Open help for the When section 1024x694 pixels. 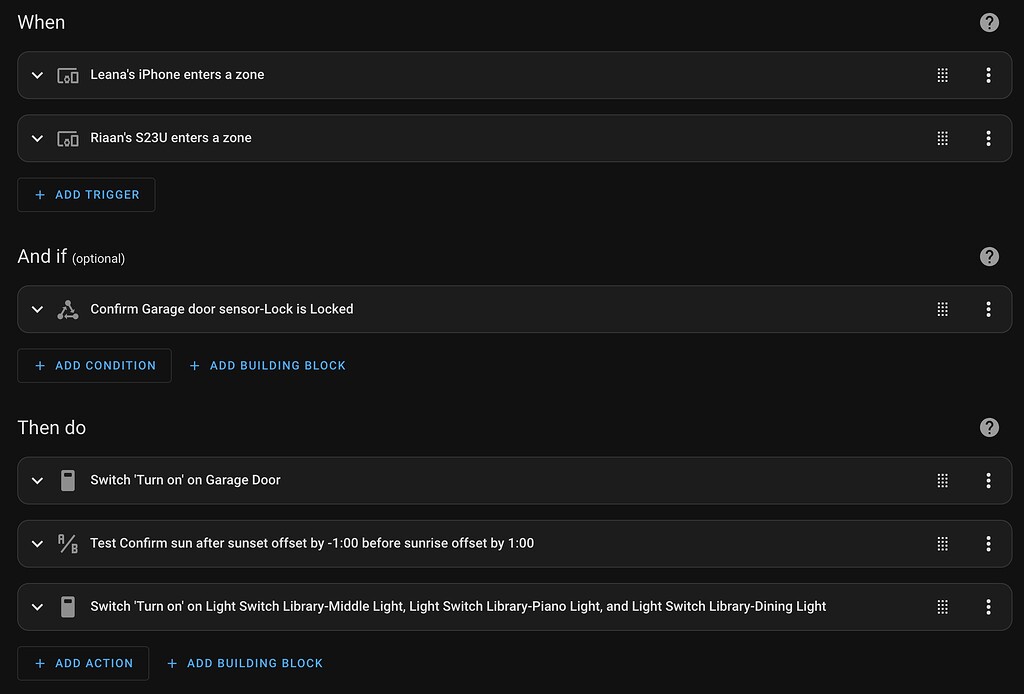[989, 23]
